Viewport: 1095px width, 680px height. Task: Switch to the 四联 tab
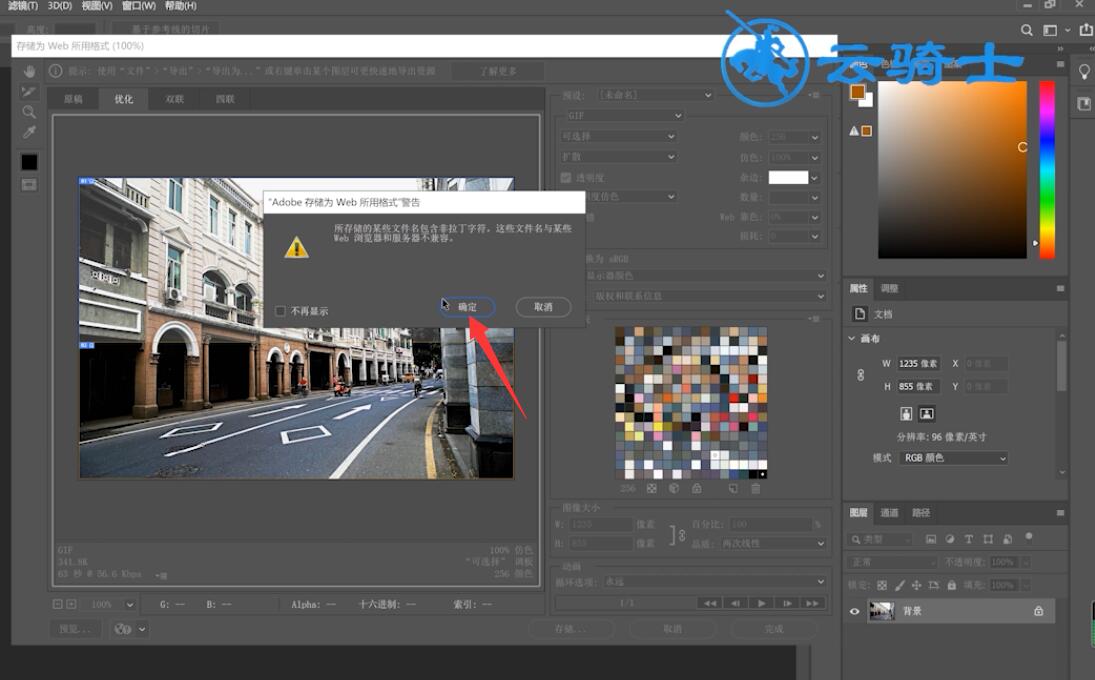pos(225,99)
